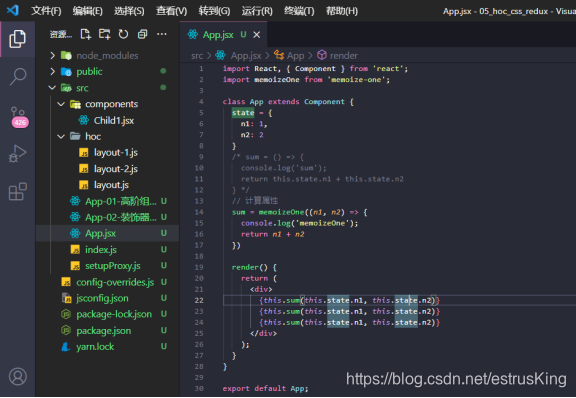Open the 选择(S) menu

[x=129, y=11]
